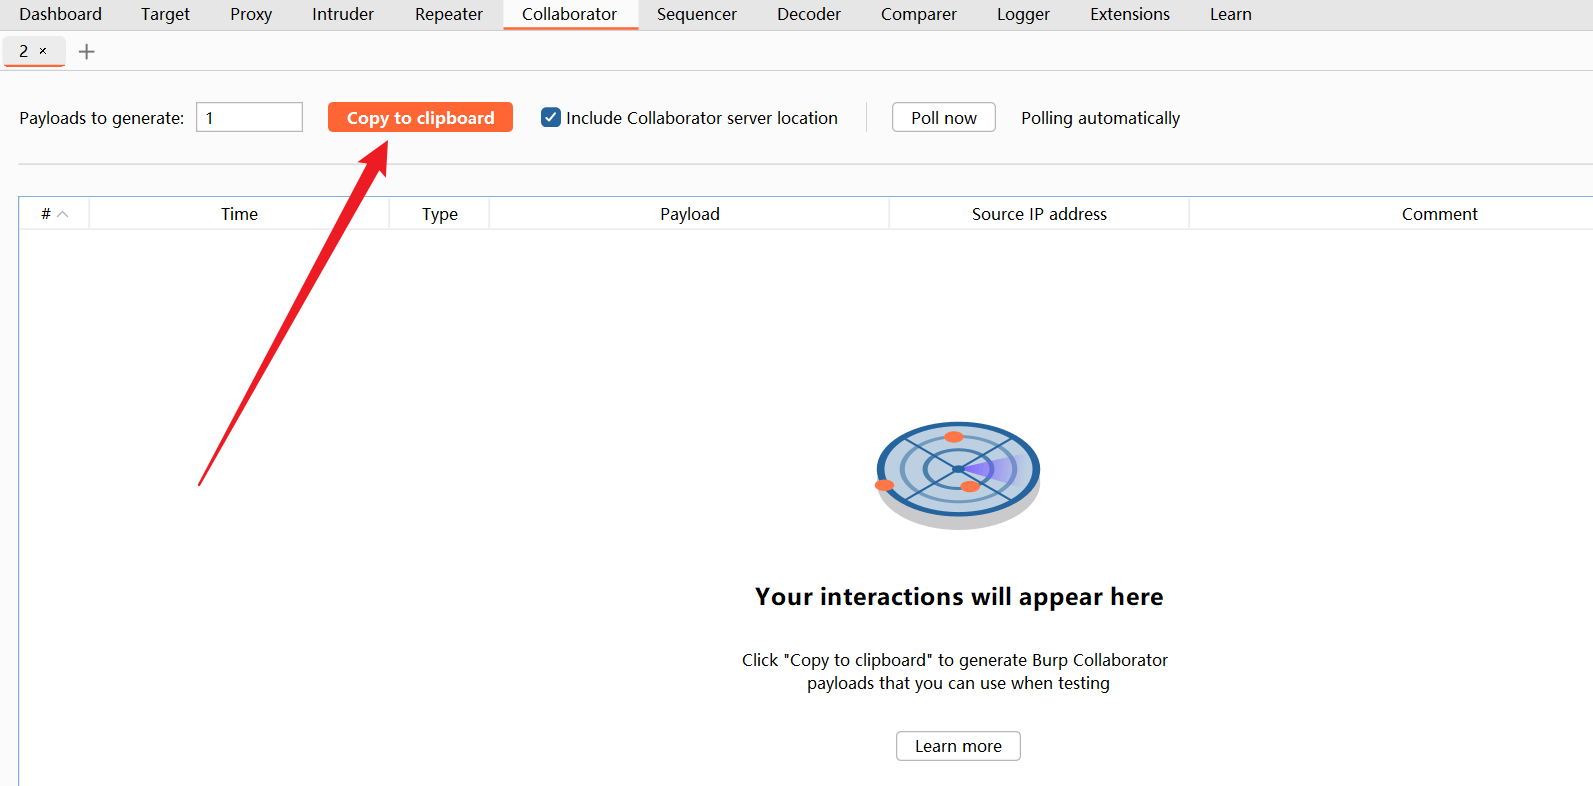Open the Sequencer tab

tap(697, 14)
